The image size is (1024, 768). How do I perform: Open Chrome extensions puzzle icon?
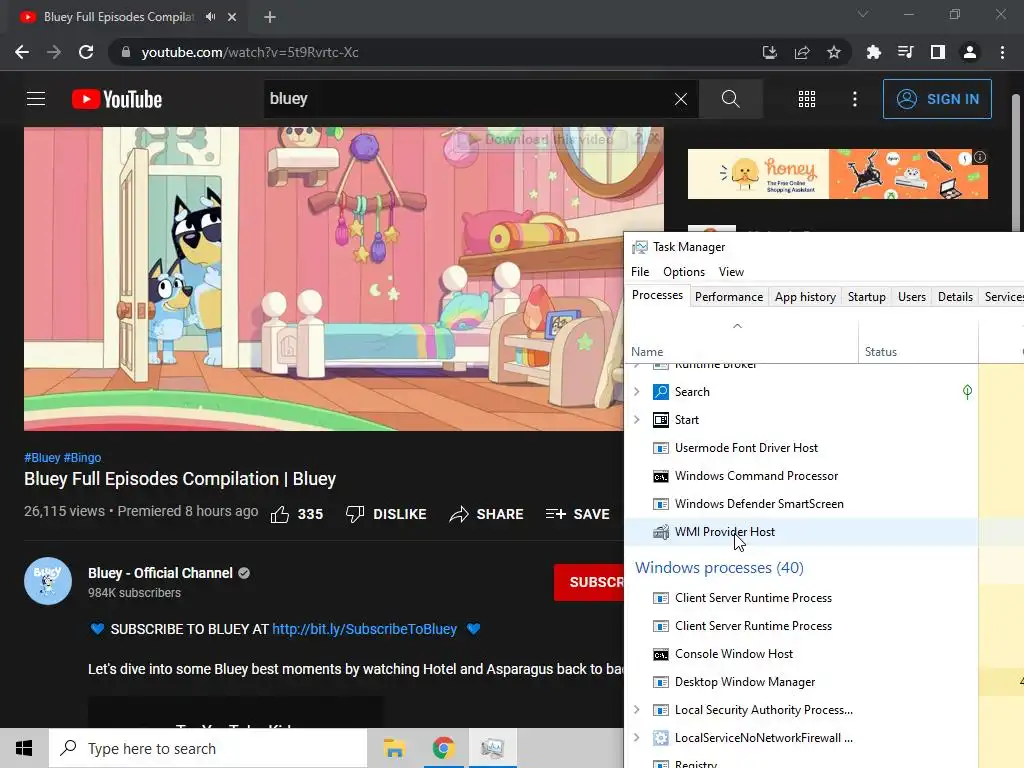tap(873, 52)
